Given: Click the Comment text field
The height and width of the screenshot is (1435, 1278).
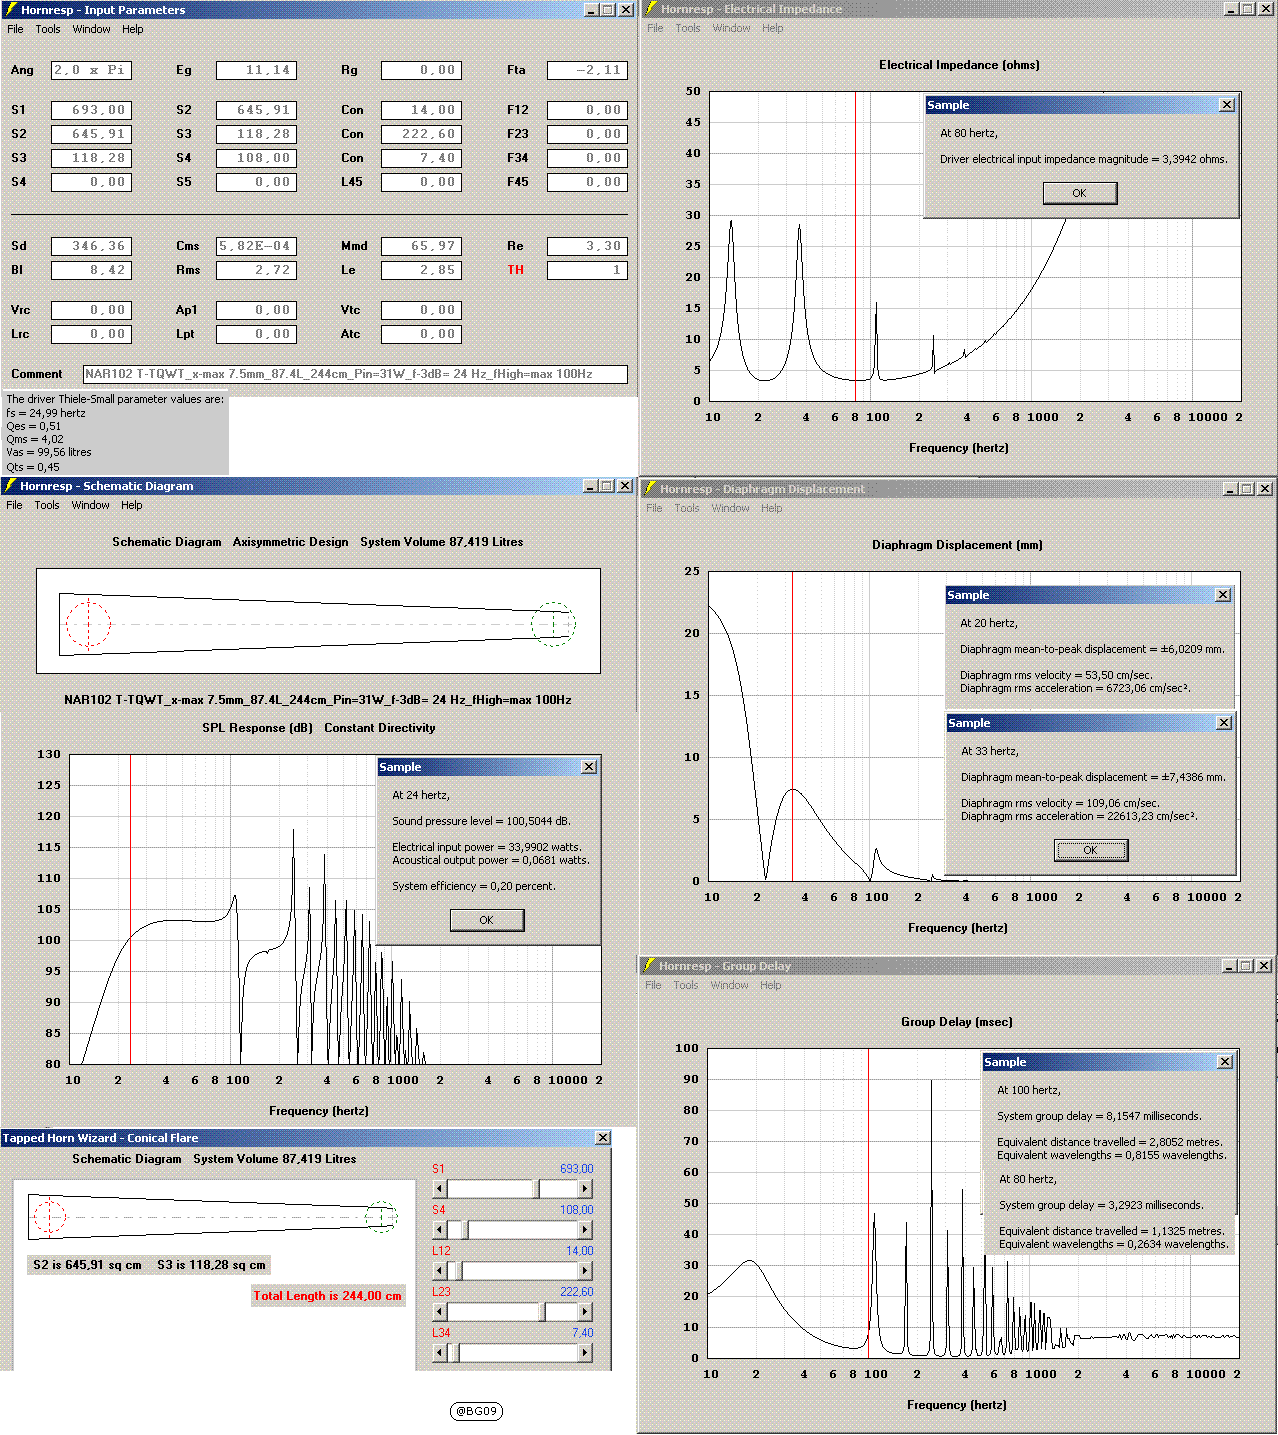Looking at the screenshot, I should pyautogui.click(x=355, y=374).
